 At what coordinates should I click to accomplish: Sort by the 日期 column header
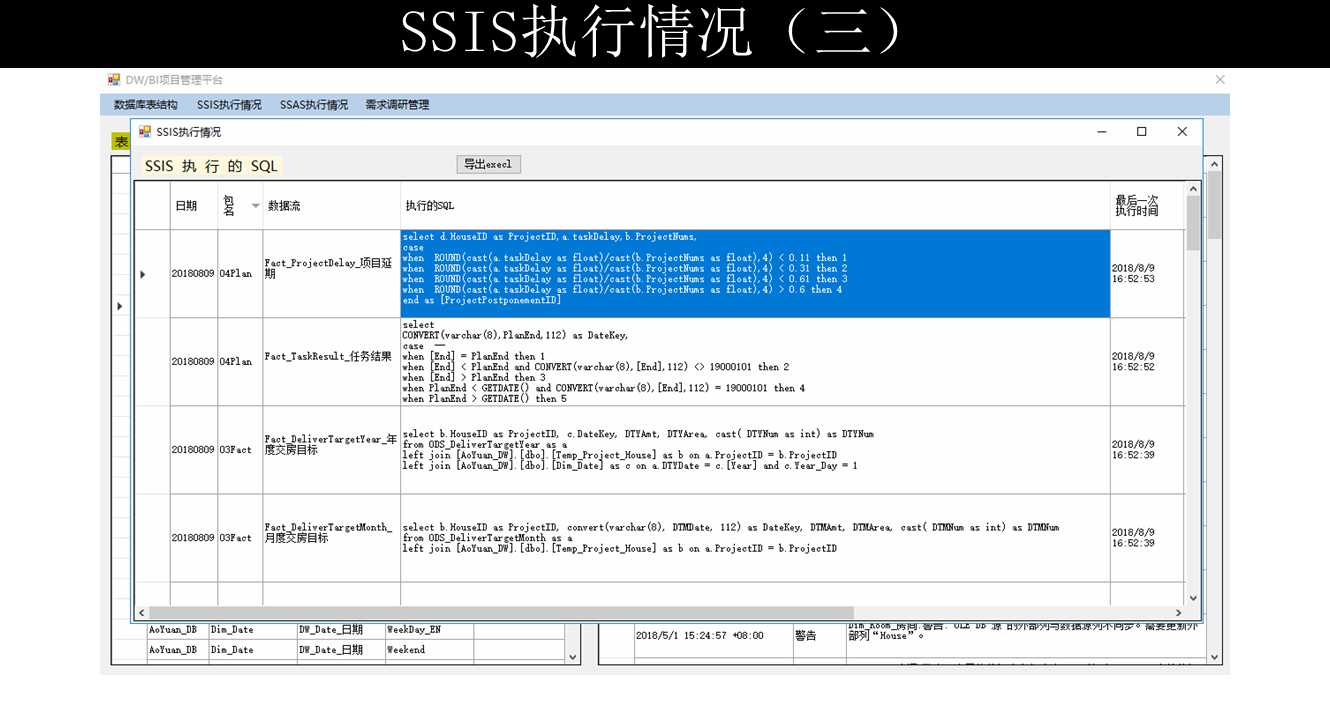tap(194, 205)
